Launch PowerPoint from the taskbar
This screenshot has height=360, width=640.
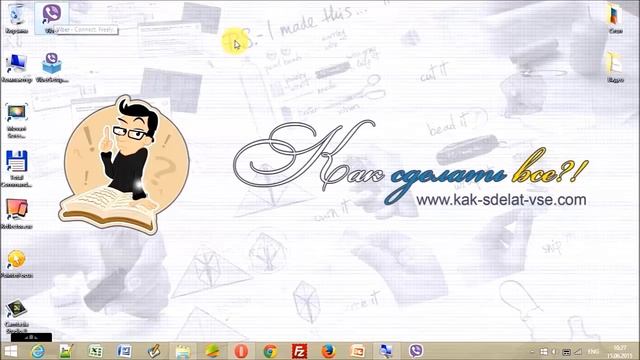click(358, 351)
